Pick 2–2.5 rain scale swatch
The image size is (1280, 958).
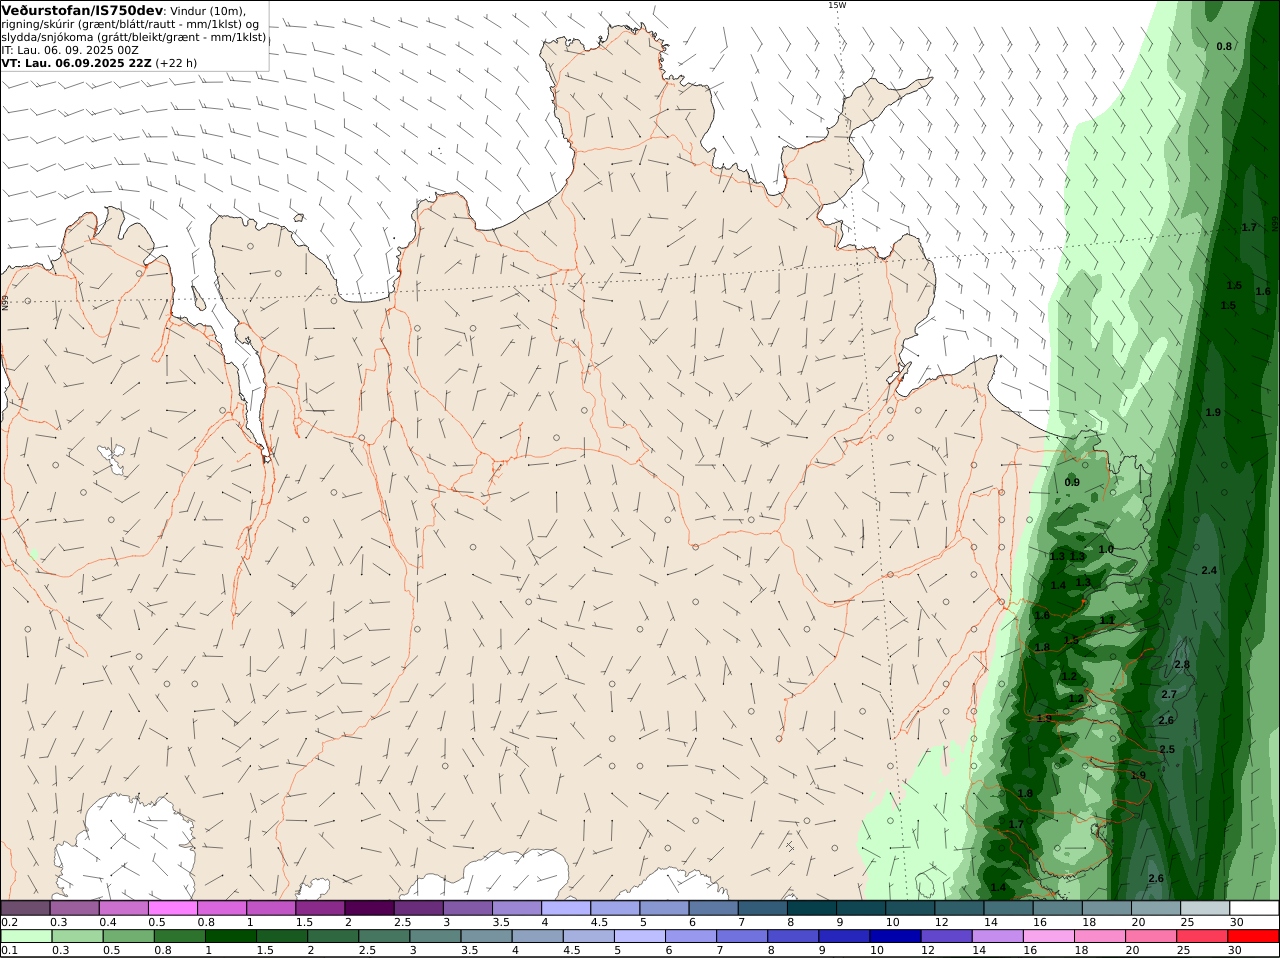[332, 936]
